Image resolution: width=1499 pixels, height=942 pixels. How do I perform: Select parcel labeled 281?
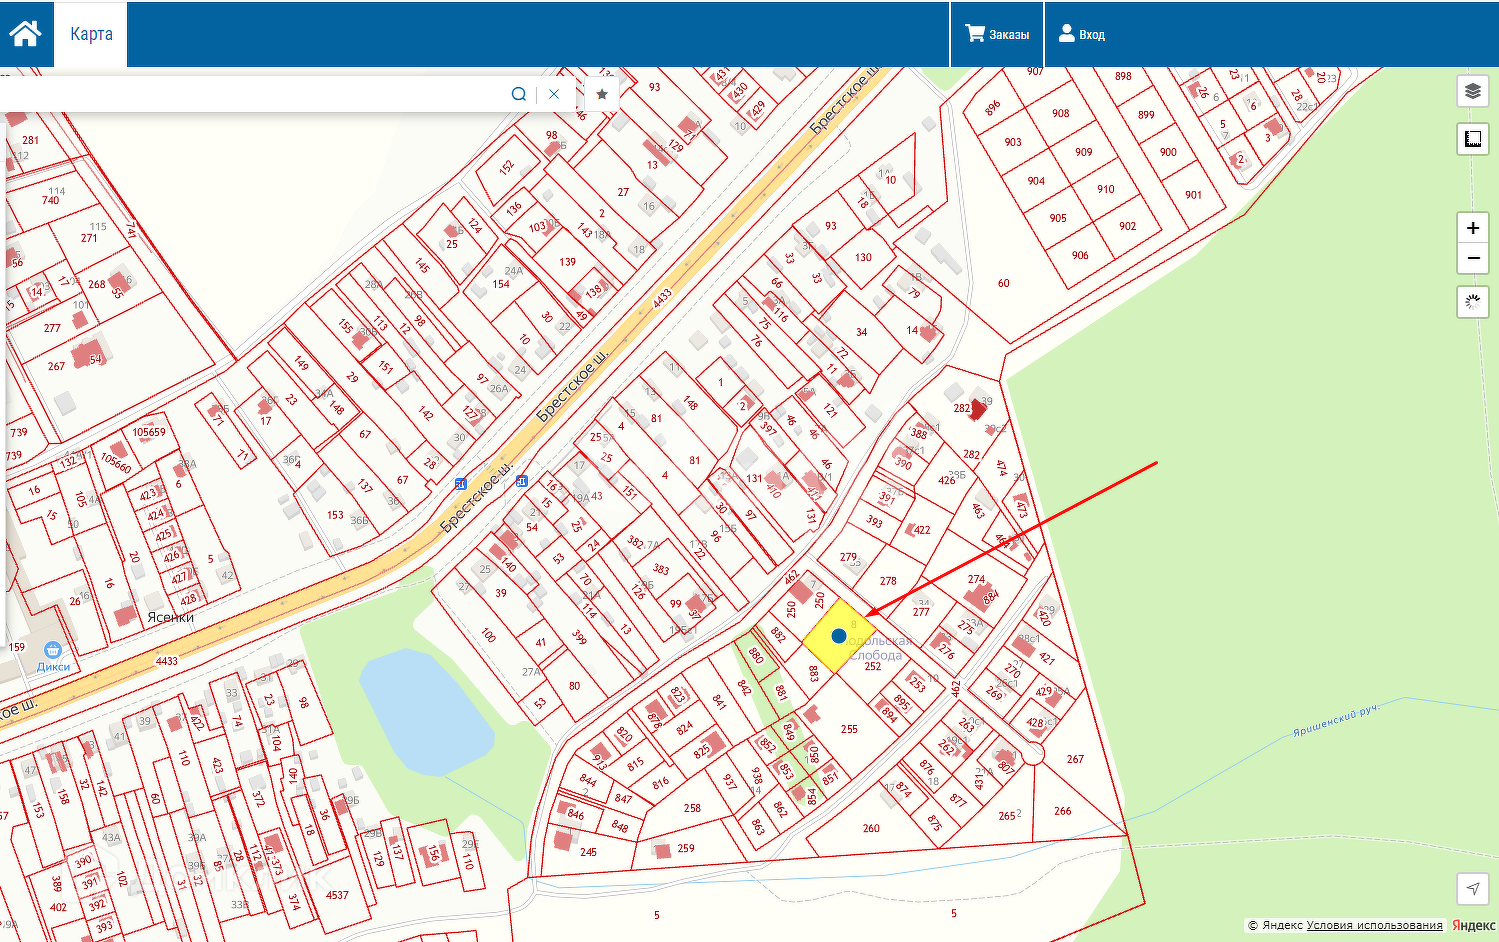[30, 140]
